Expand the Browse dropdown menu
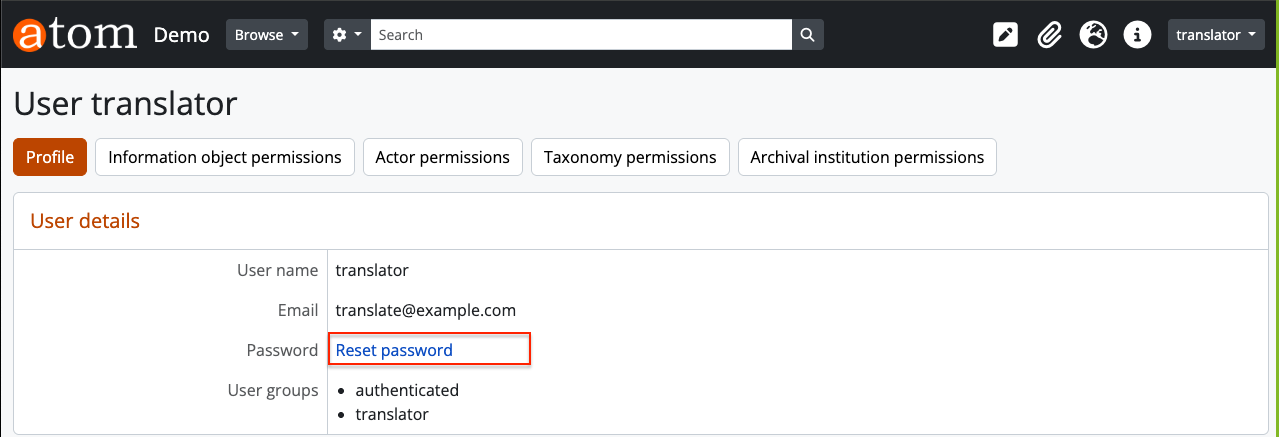This screenshot has width=1279, height=437. pos(267,35)
